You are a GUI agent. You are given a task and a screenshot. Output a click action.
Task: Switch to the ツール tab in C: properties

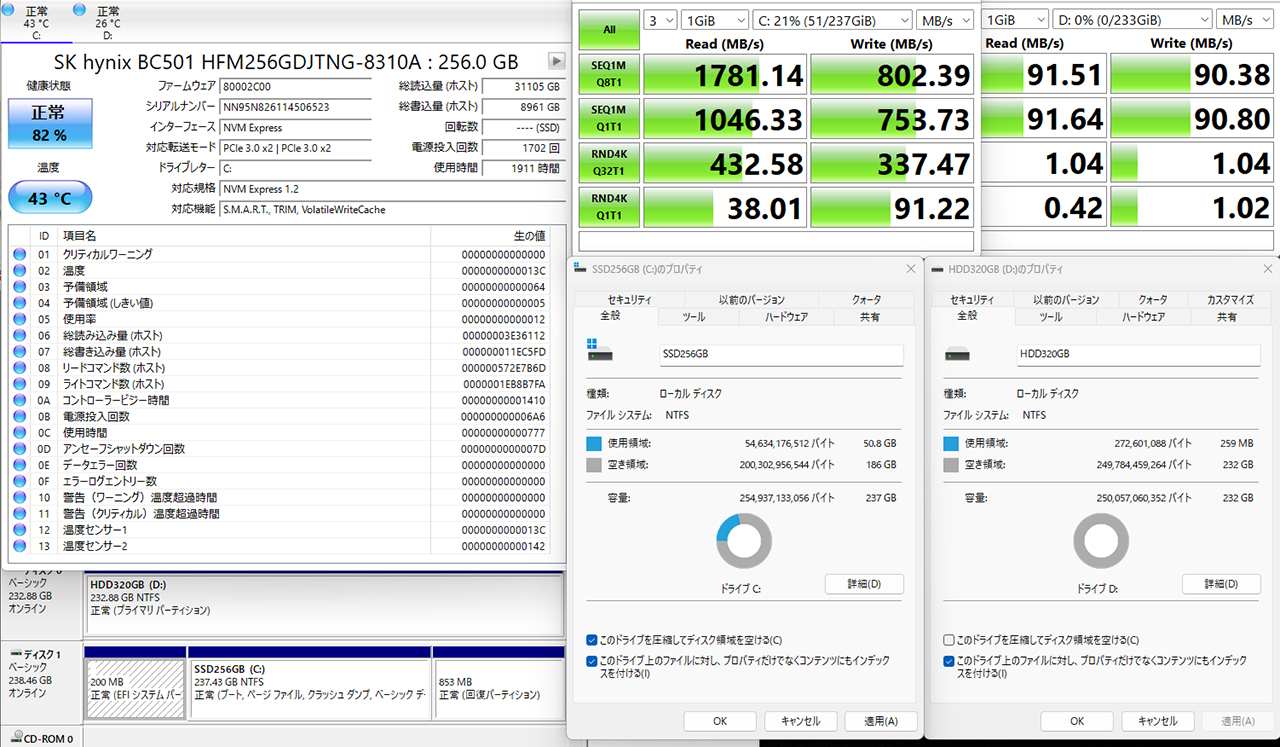(693, 317)
